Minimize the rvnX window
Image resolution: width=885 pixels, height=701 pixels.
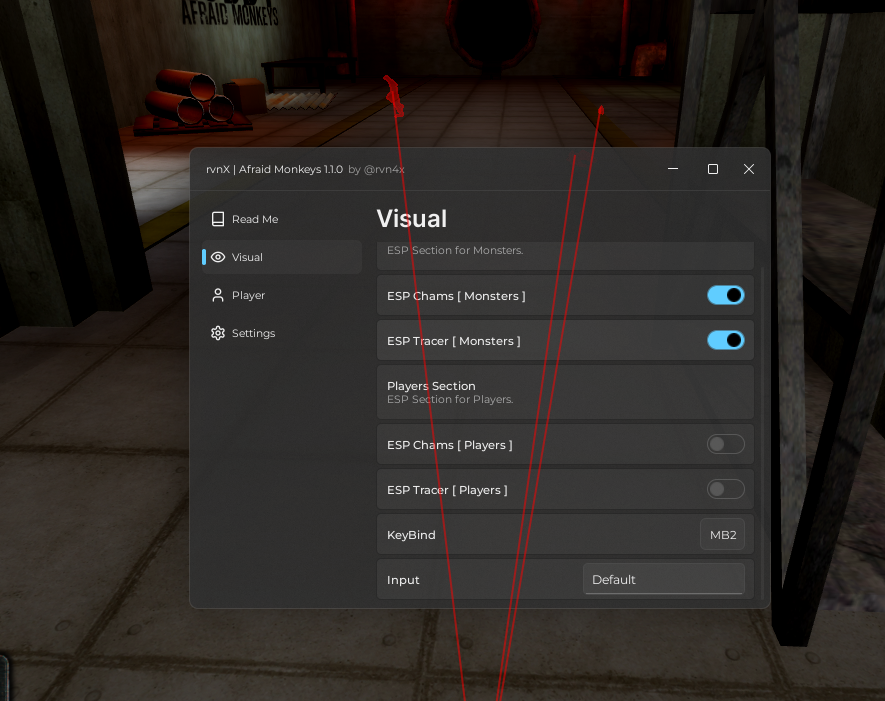673,169
